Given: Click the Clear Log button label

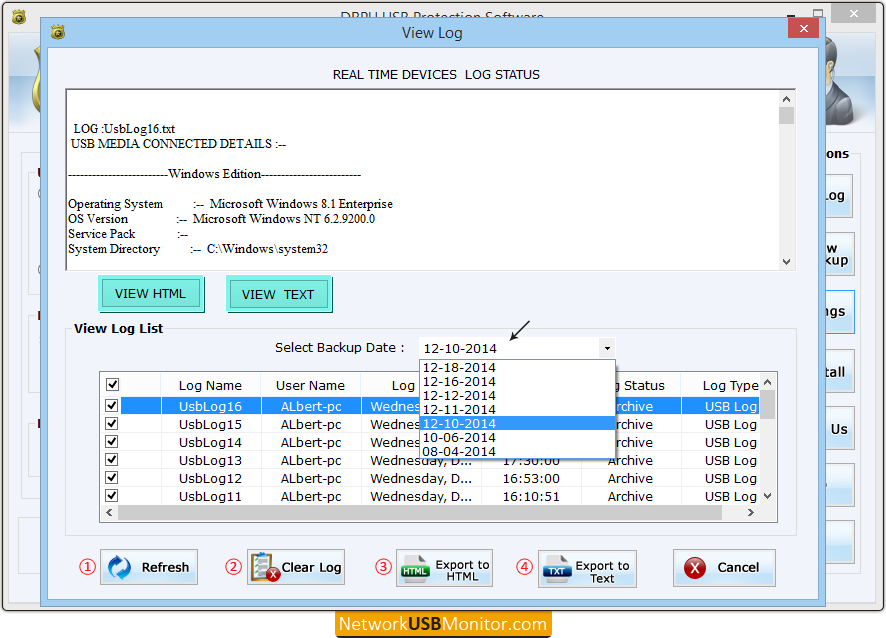Looking at the screenshot, I should pos(311,567).
